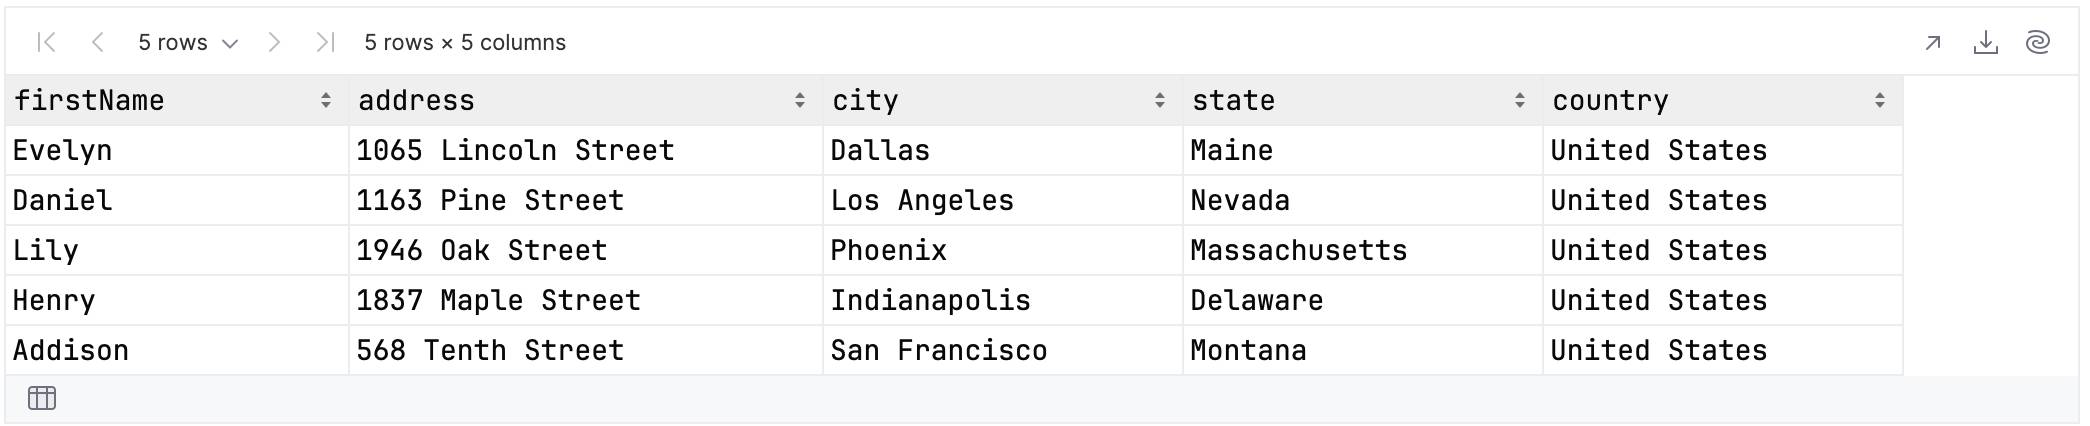Click the spiral icon in toolbar

2038,42
